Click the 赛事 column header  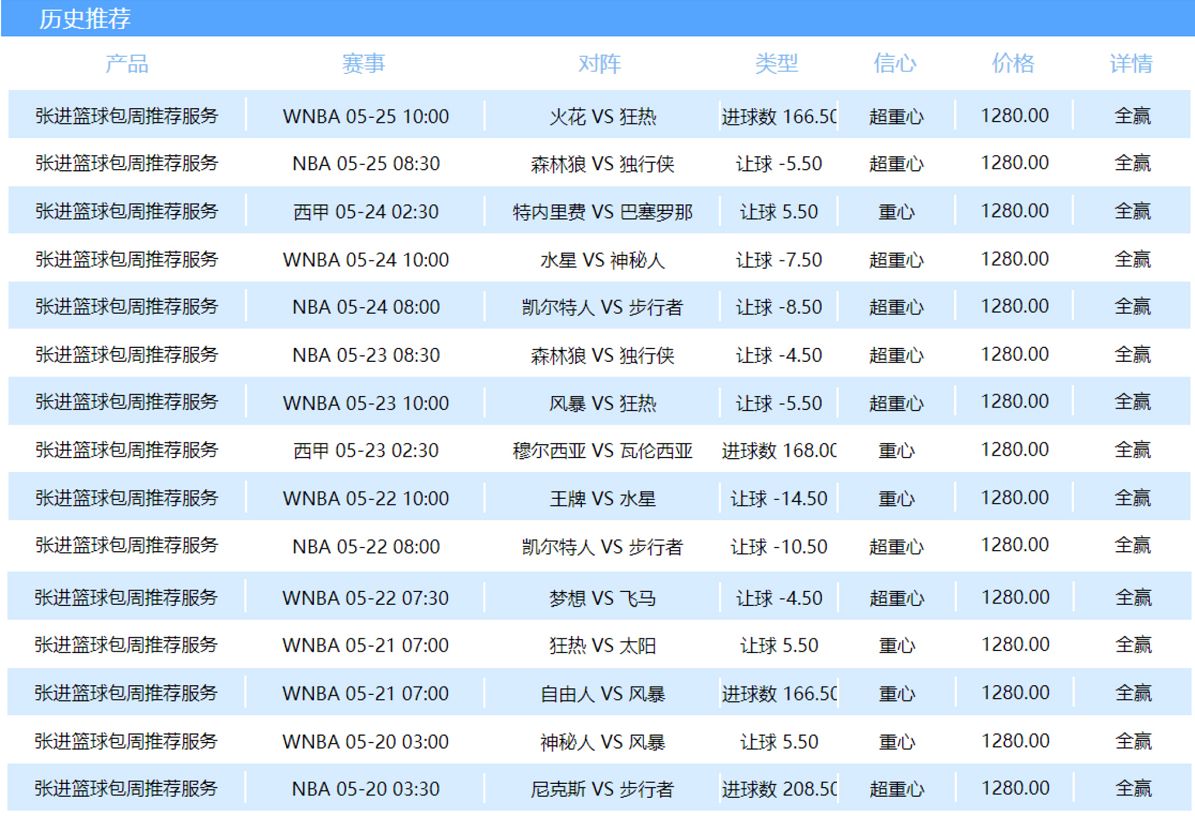pyautogui.click(x=364, y=63)
